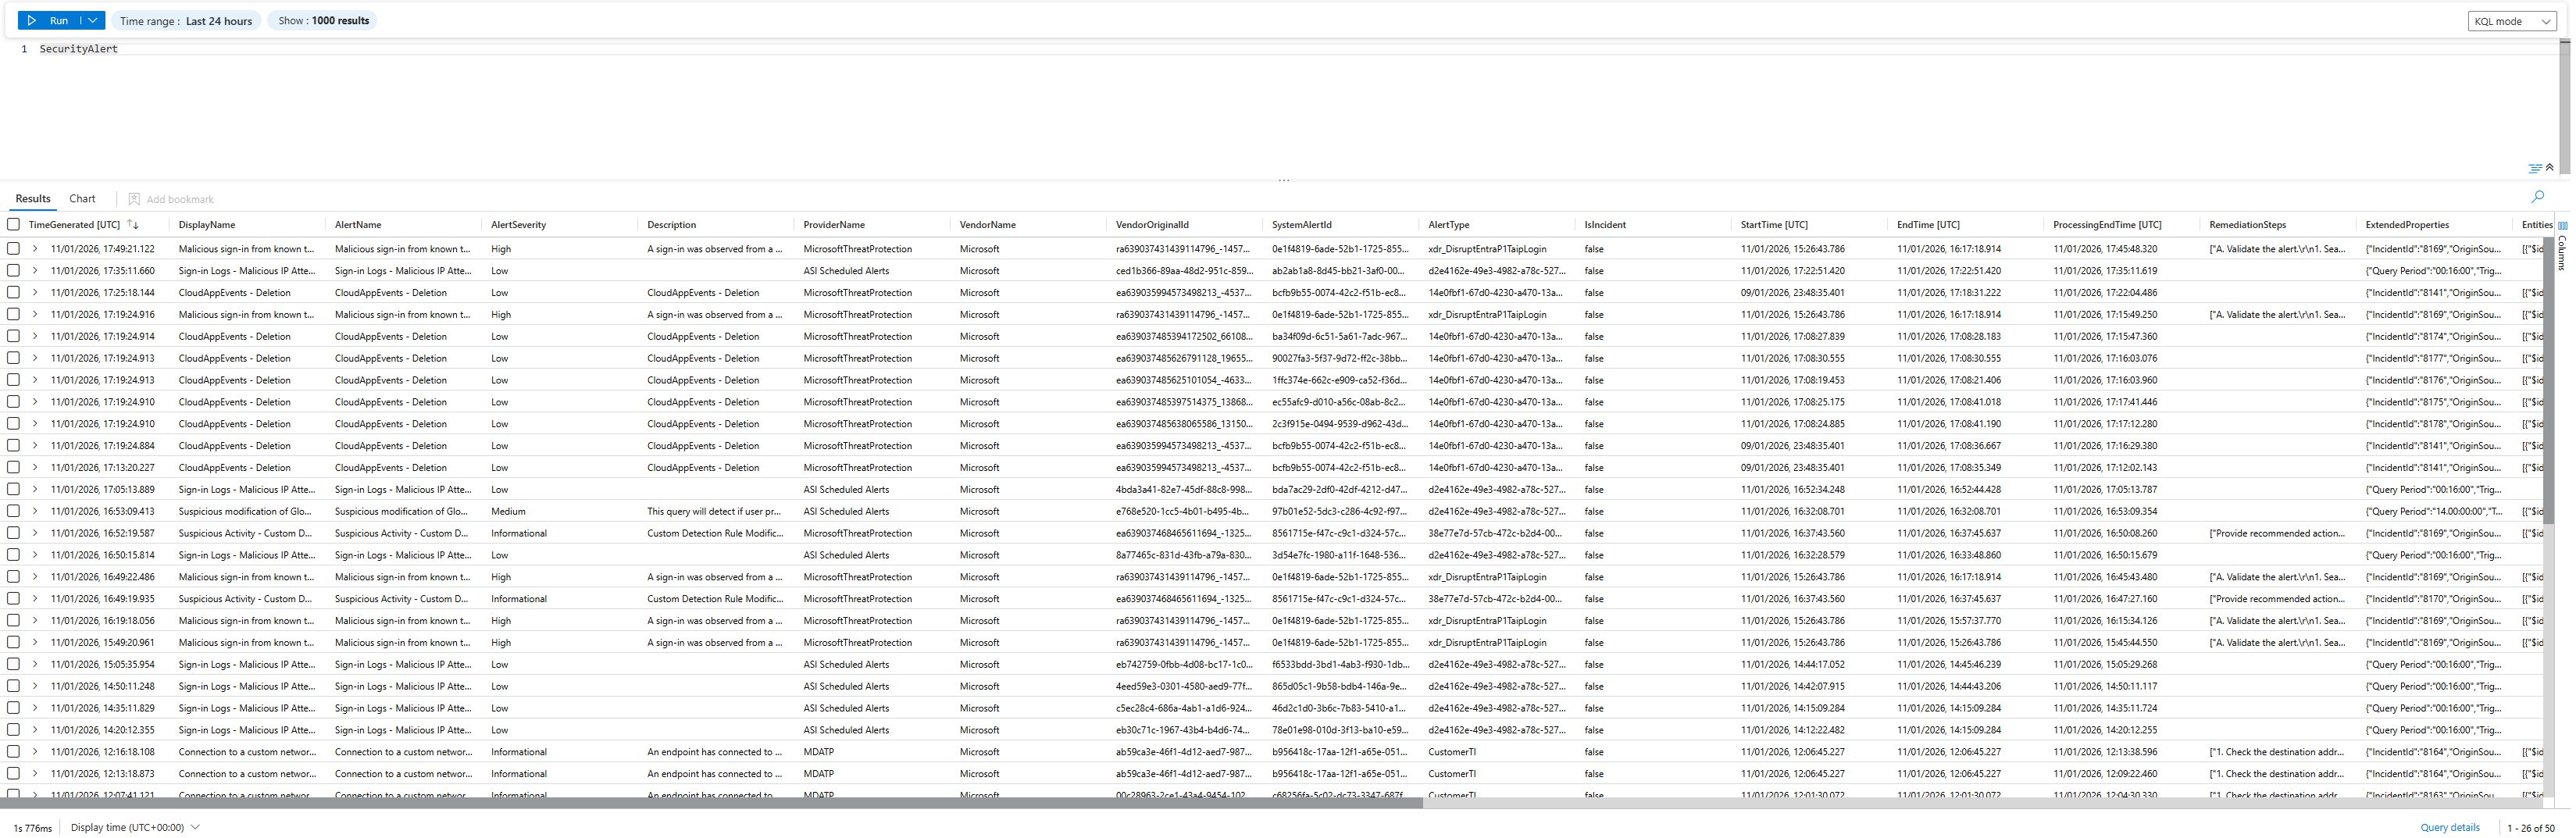This screenshot has width=2576, height=838.
Task: Open the Columns panel icon
Action: [2562, 226]
